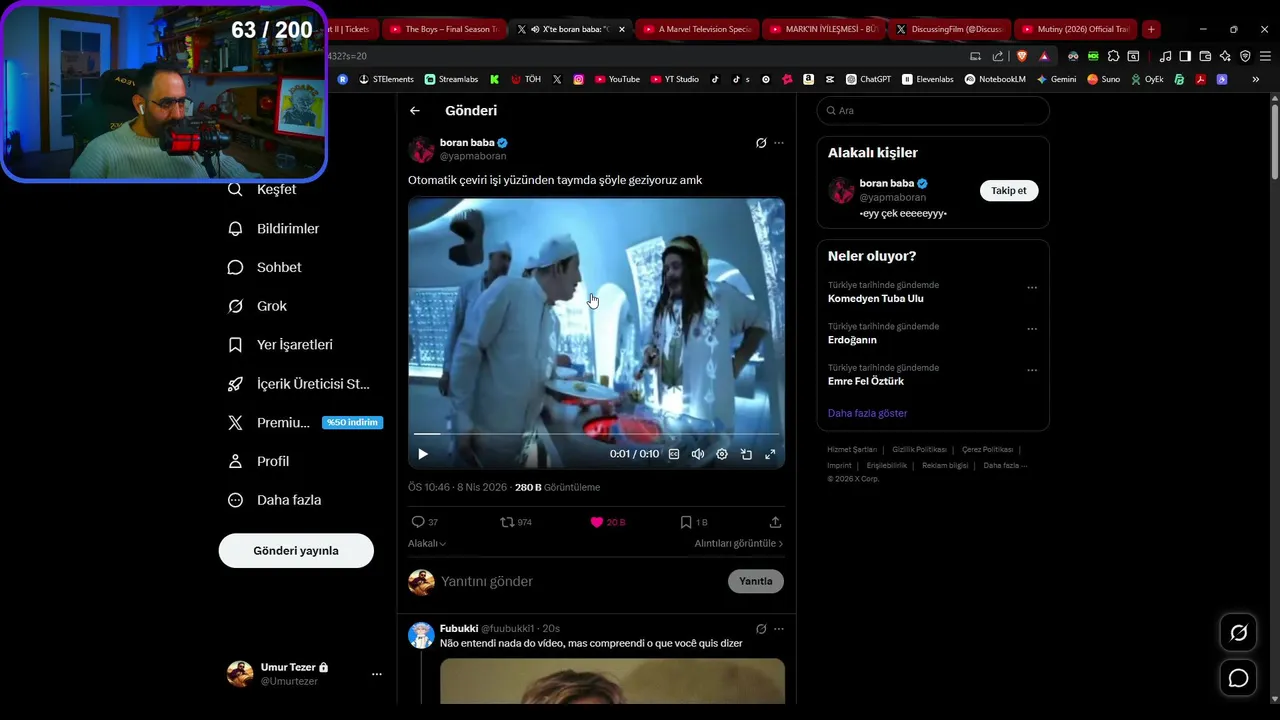
Task: Open Komedyen Tuba Ulu trend
Action: click(876, 299)
